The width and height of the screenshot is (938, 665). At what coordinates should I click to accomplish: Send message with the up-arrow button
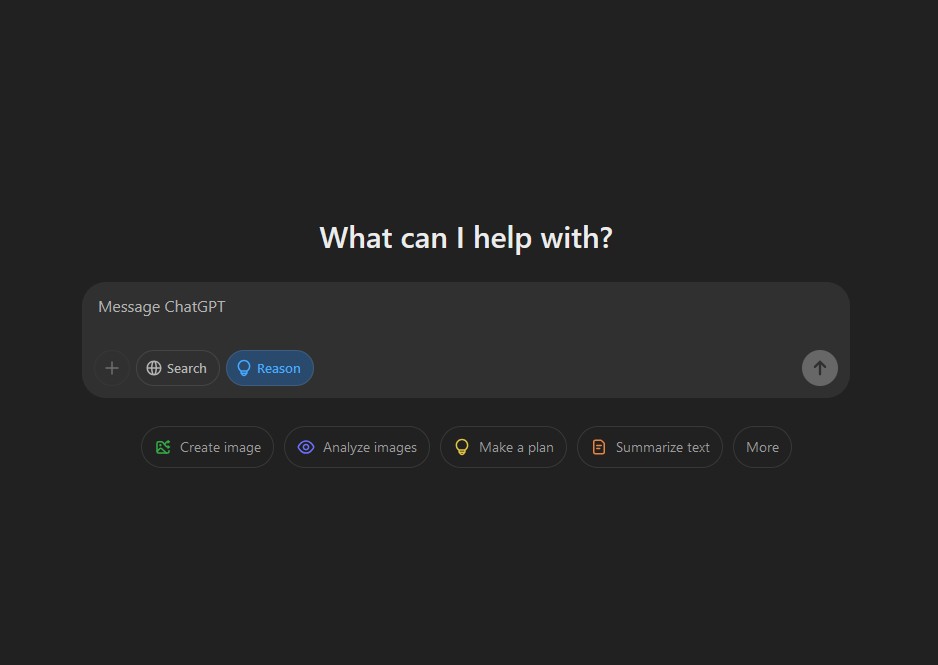(x=820, y=368)
